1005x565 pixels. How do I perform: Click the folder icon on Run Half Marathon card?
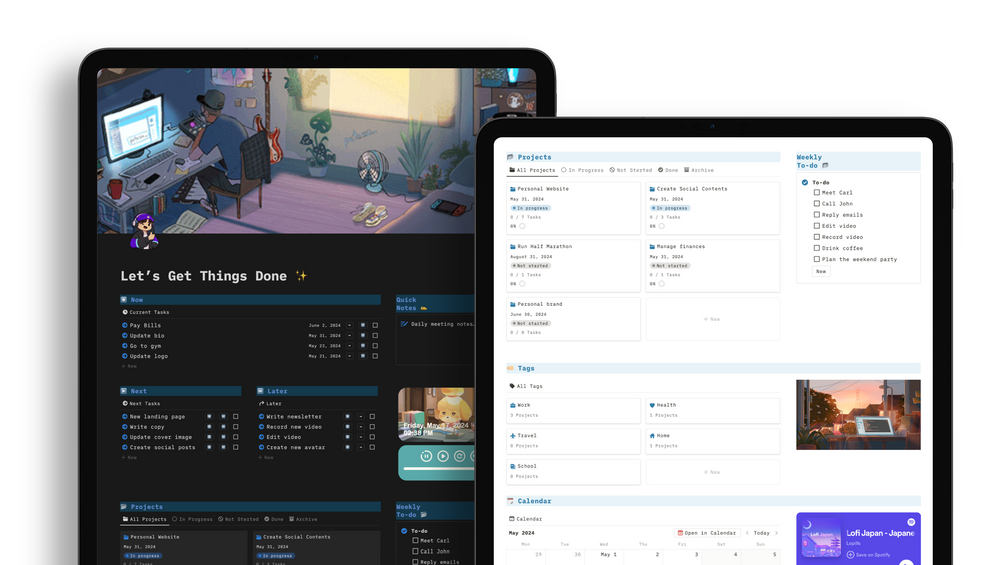coord(513,247)
